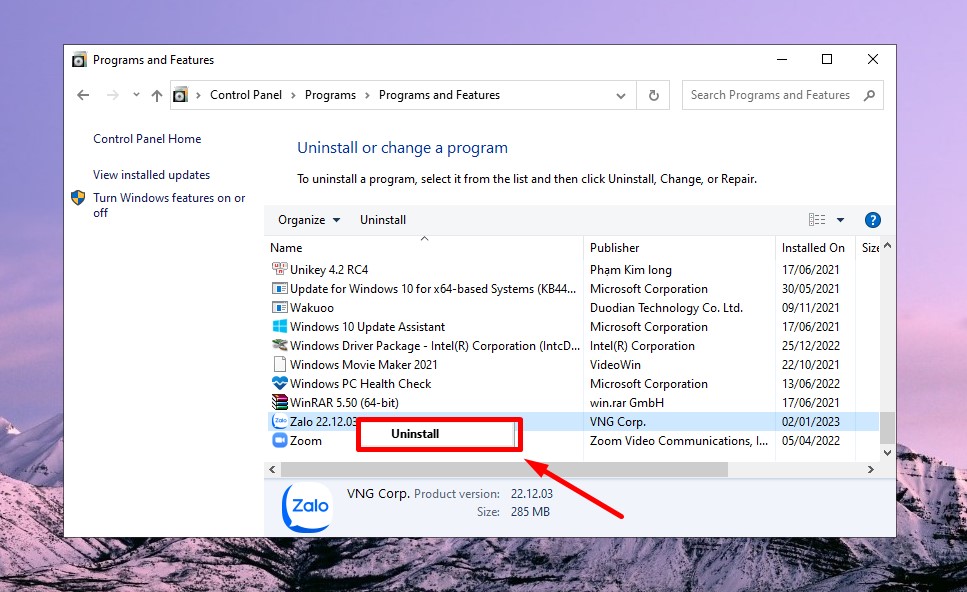Click the vertical scrollbar up arrow
Screen dimensions: 967x592
pyautogui.click(x=887, y=245)
